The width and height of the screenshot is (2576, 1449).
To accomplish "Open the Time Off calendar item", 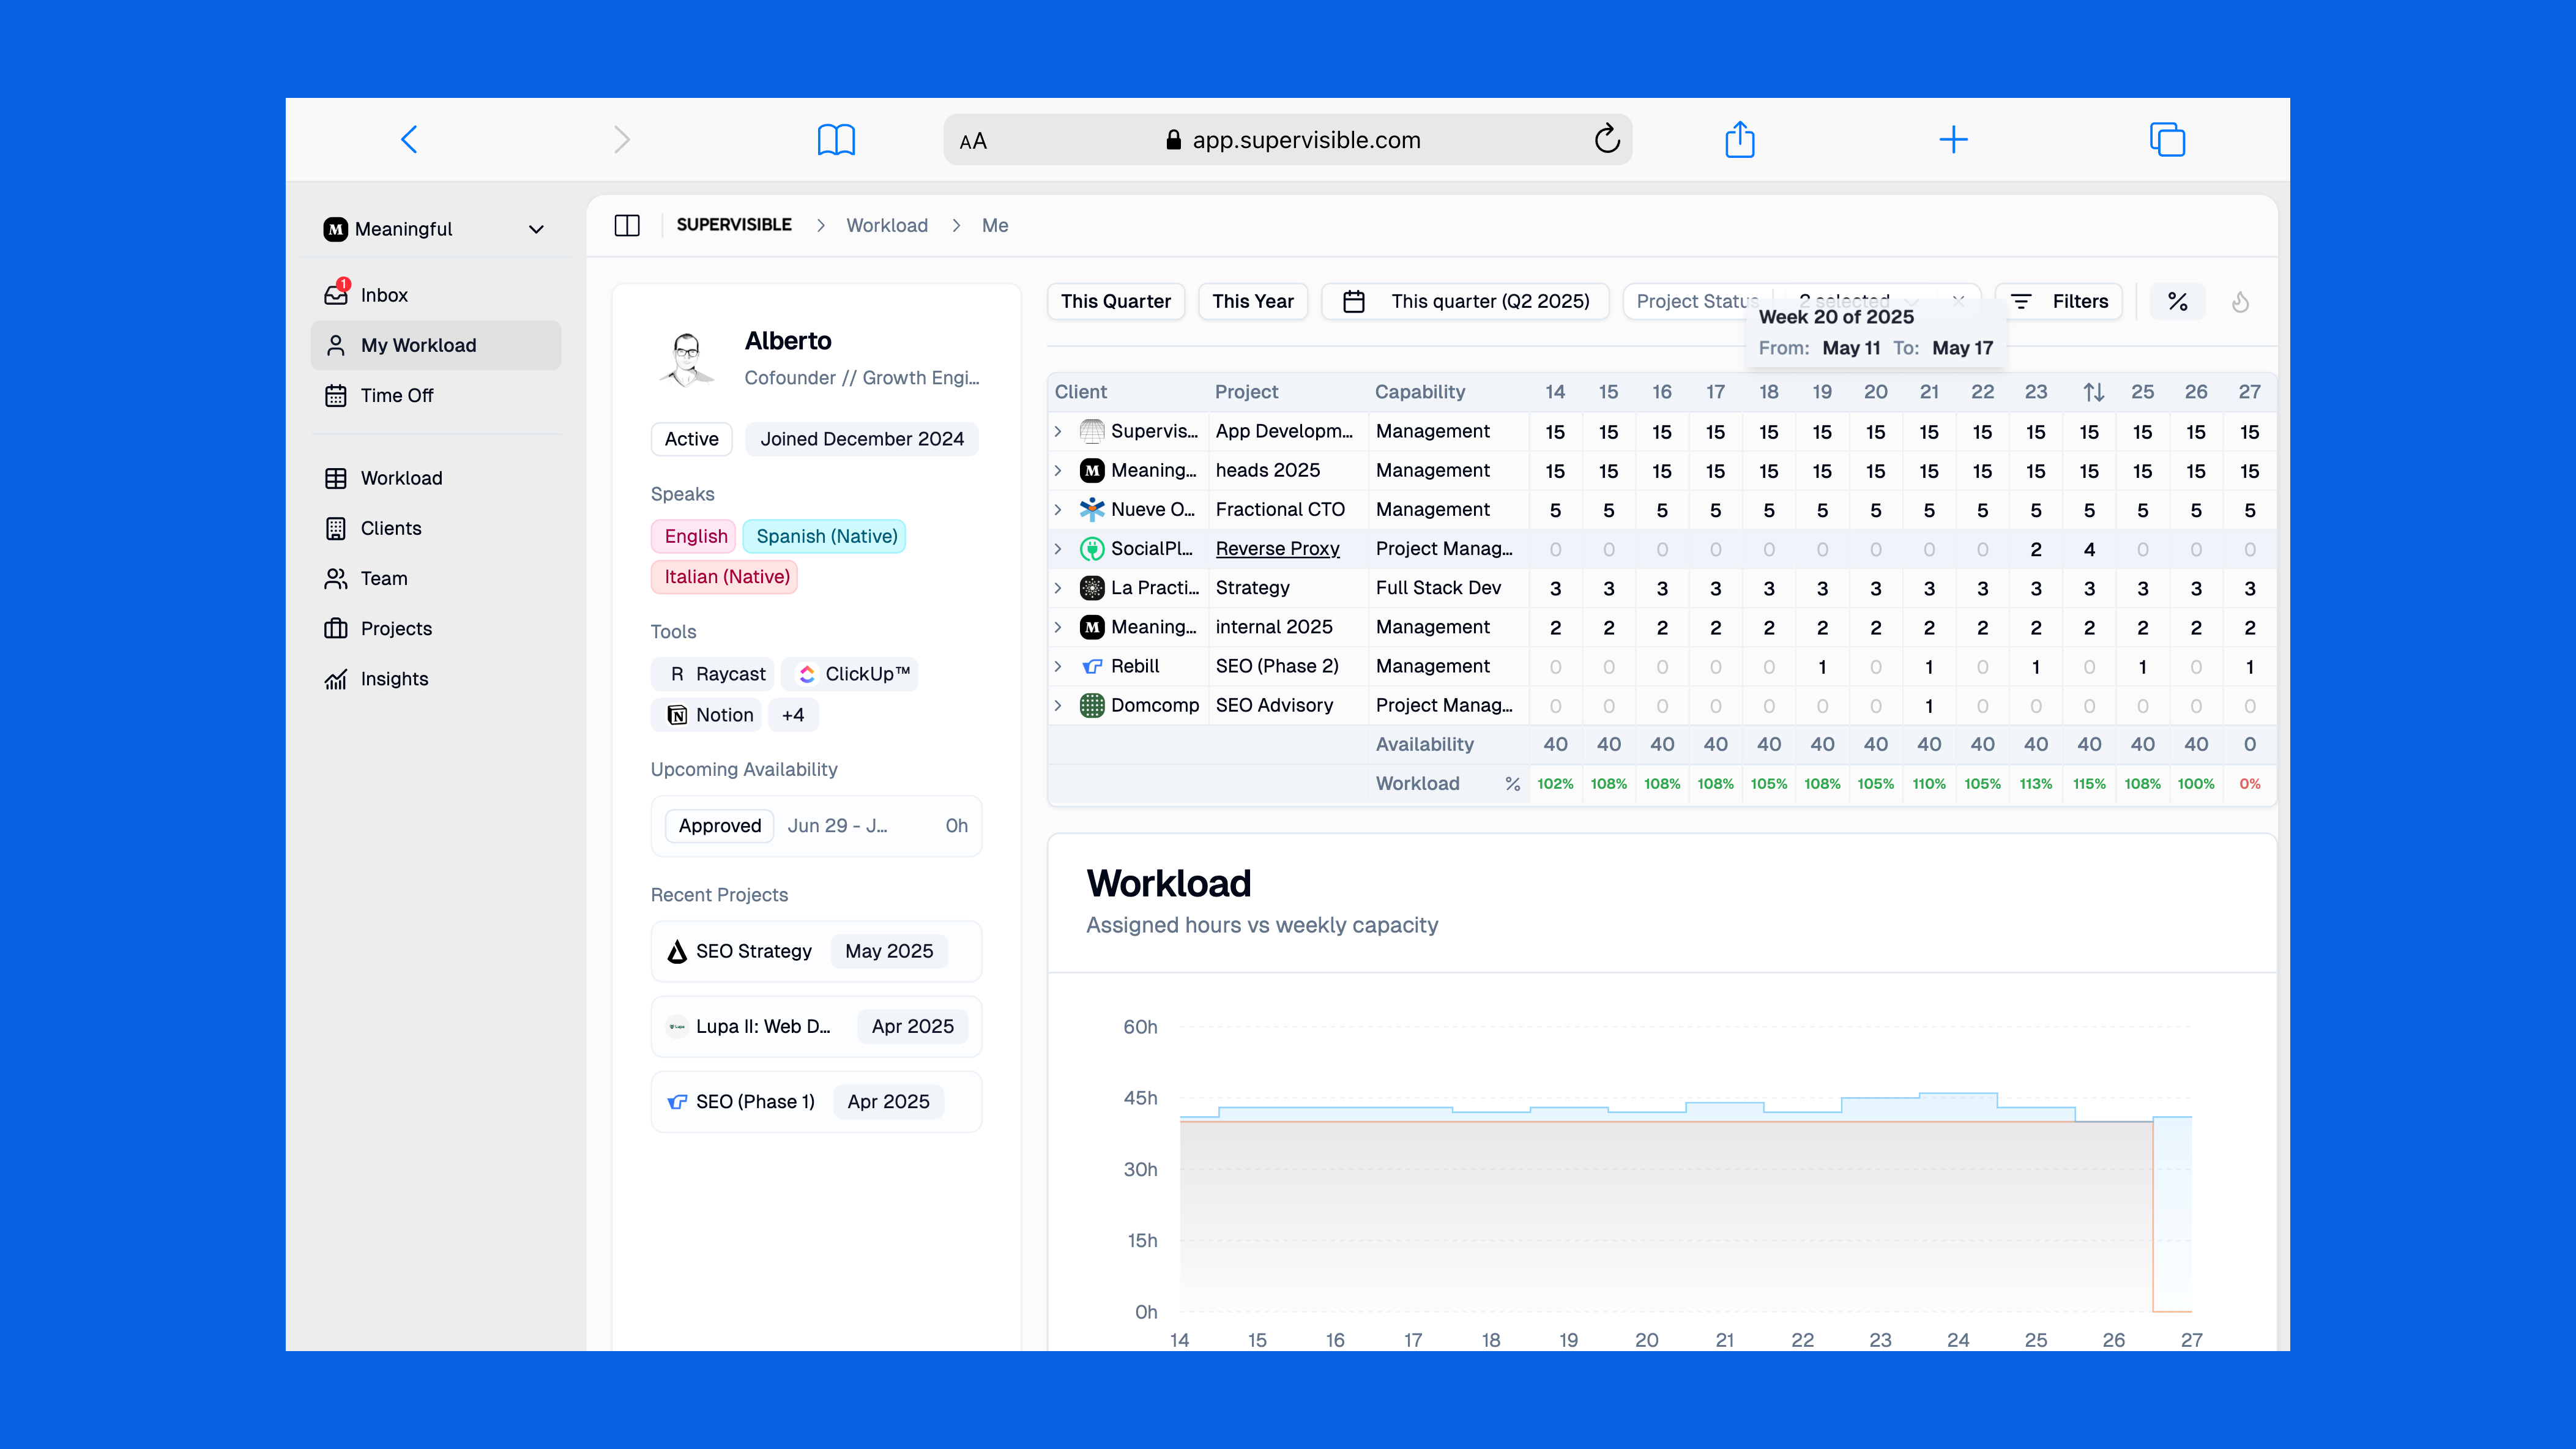I will [x=396, y=395].
